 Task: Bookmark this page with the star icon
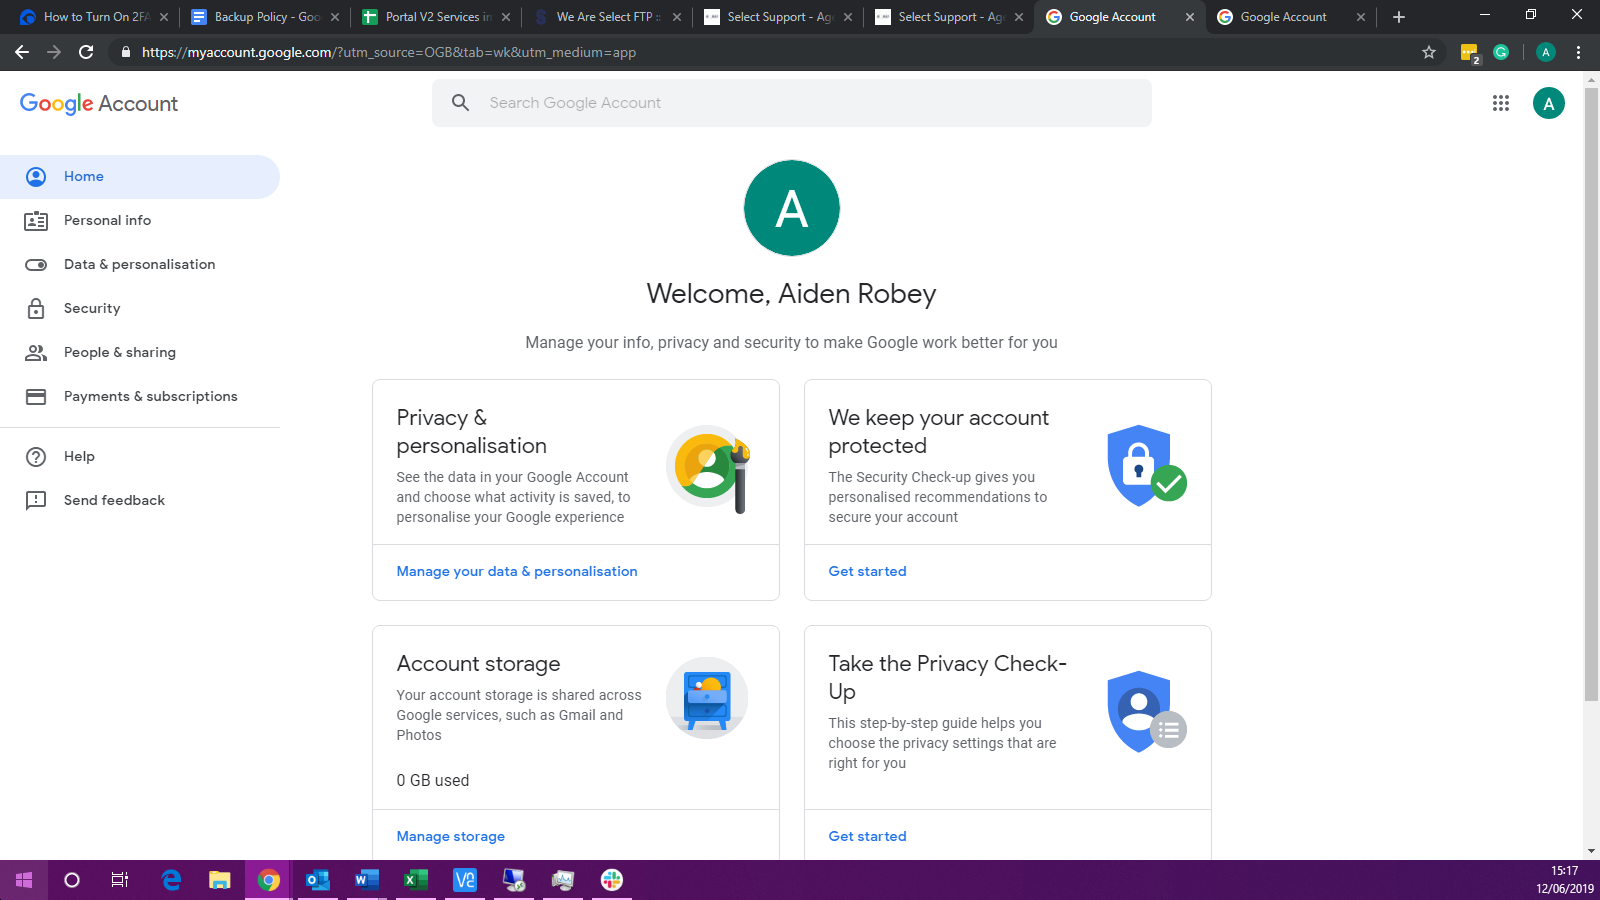coord(1429,52)
